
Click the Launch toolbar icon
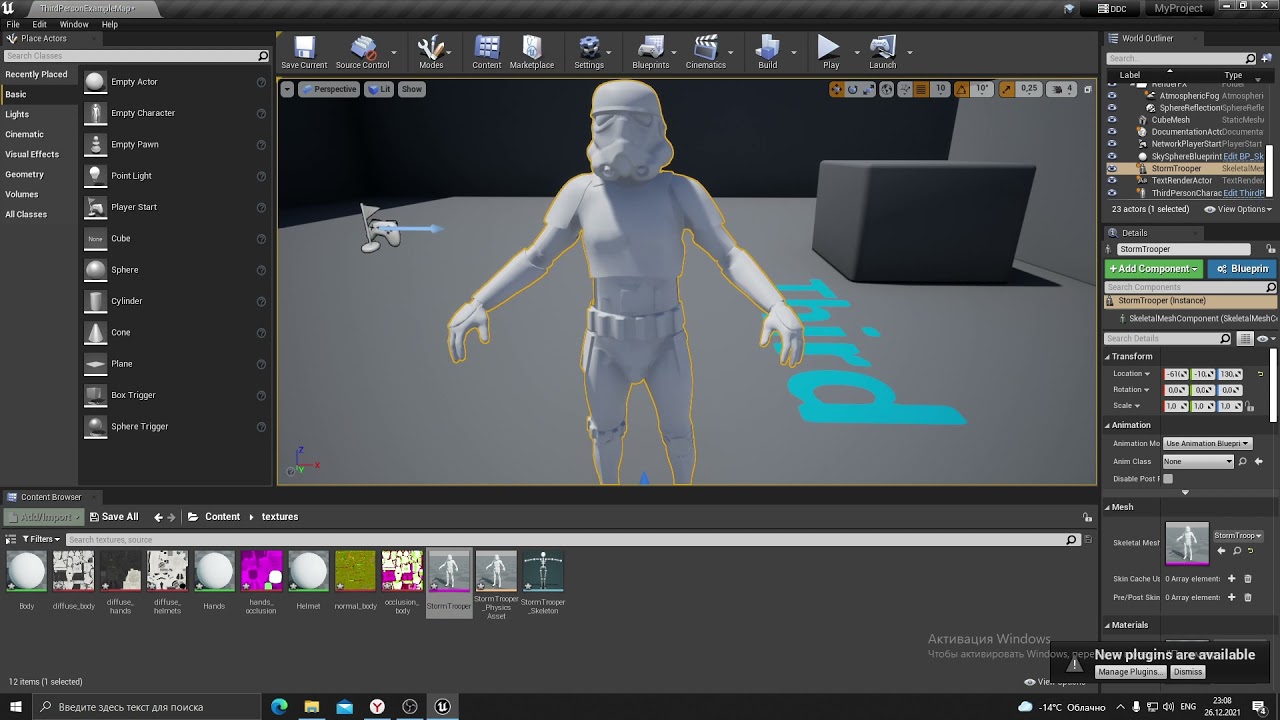883,52
